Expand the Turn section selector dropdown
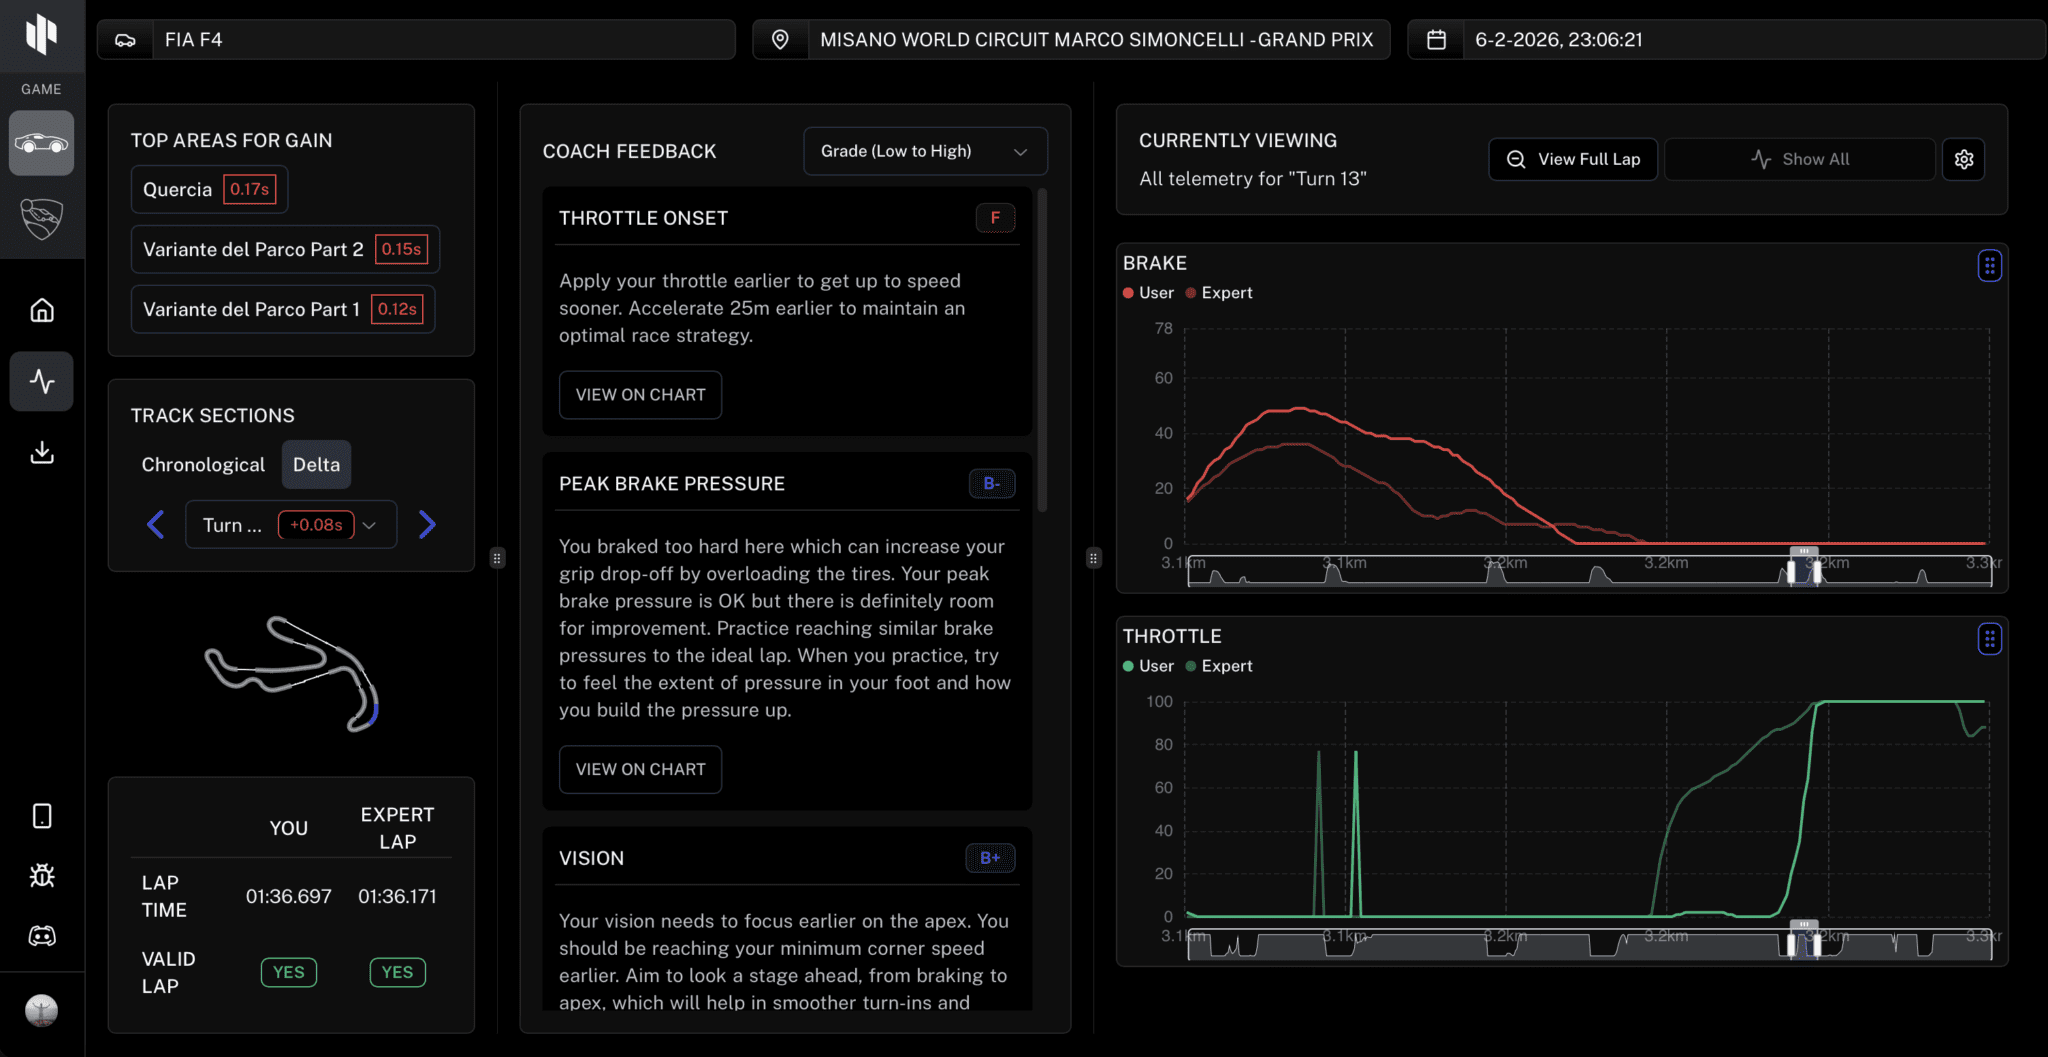Image resolution: width=2048 pixels, height=1057 pixels. pos(290,525)
